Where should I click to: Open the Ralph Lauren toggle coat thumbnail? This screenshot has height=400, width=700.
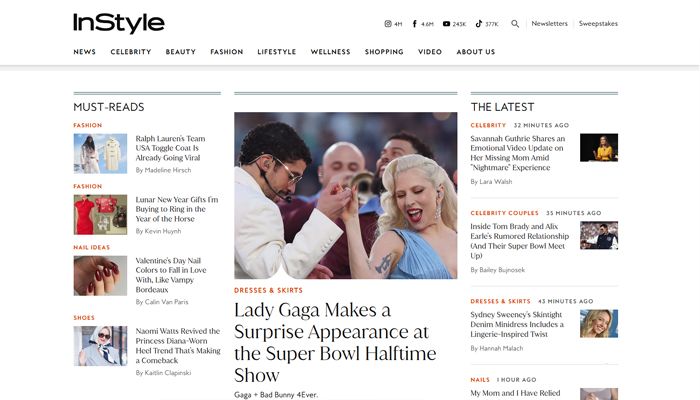tap(100, 154)
